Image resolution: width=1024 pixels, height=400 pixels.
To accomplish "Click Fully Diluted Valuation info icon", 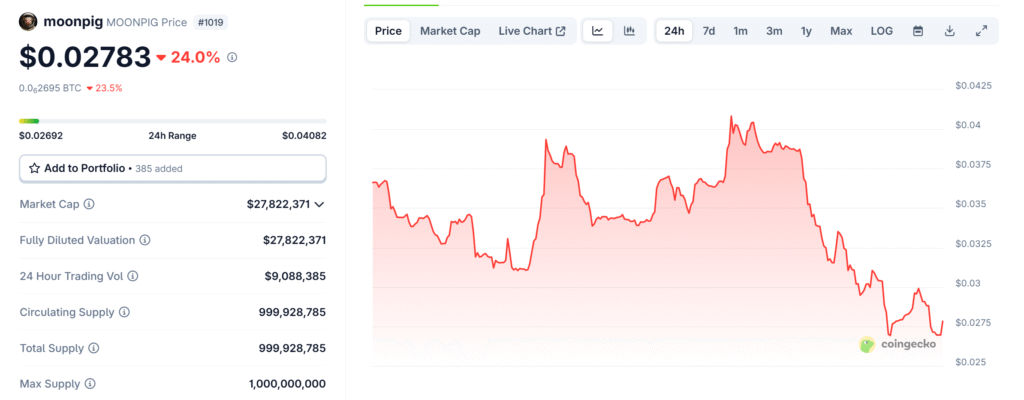I will (x=145, y=240).
